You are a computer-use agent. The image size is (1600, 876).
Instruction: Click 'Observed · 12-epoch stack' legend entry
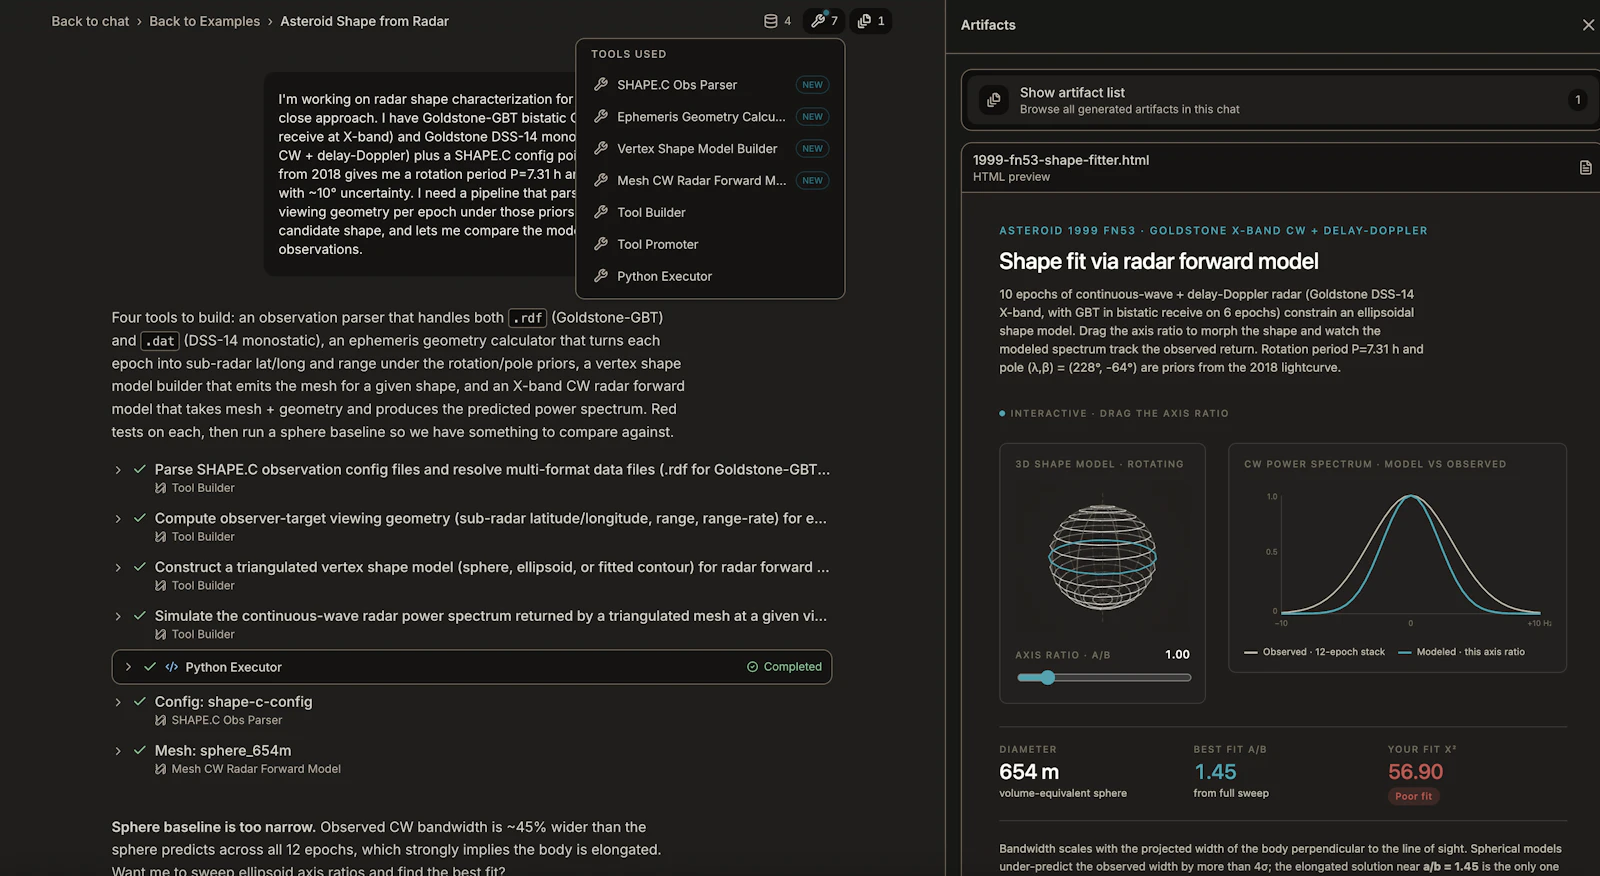pyautogui.click(x=1314, y=652)
